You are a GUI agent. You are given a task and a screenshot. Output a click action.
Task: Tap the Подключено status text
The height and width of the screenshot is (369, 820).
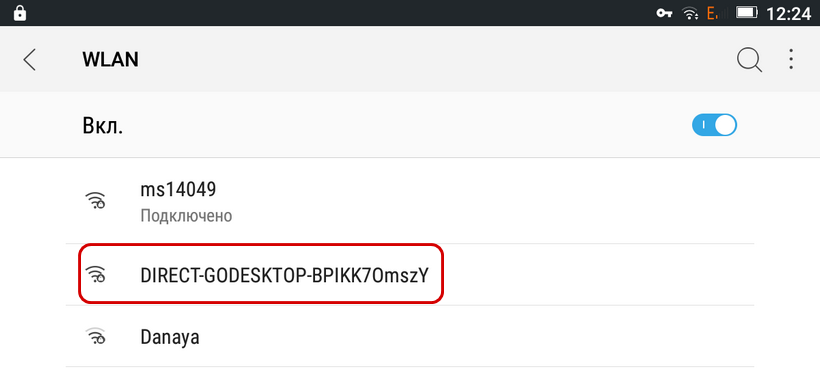click(186, 215)
